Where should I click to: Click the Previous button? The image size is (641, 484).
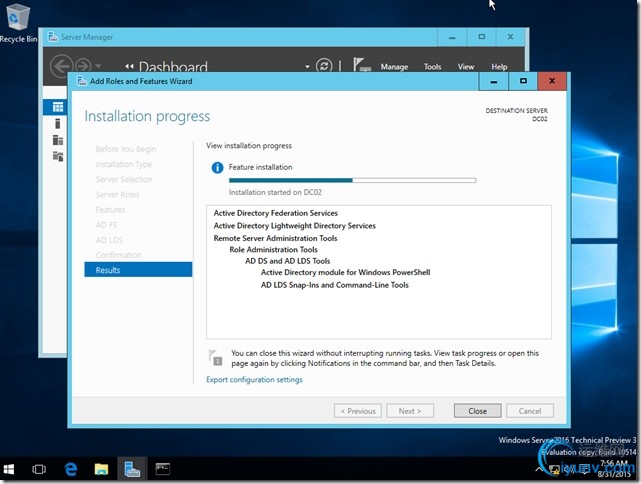coord(358,411)
